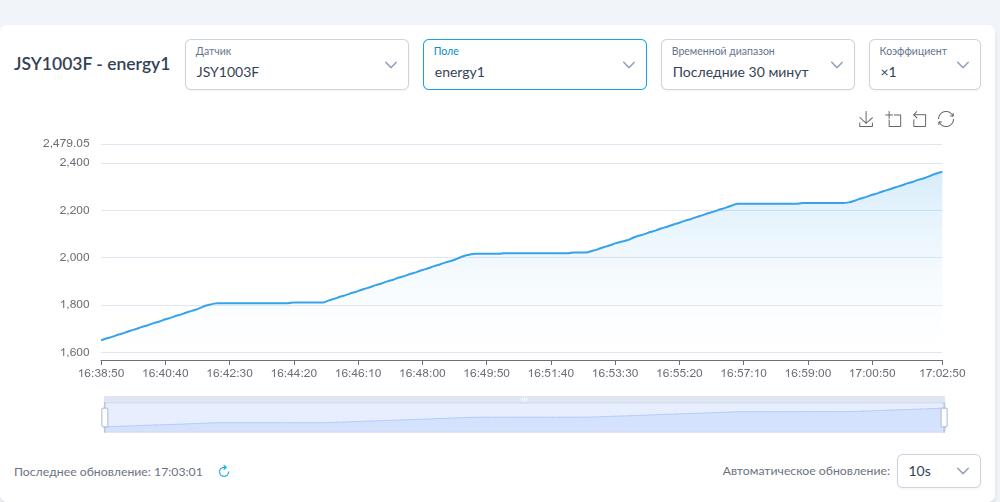Click the chart line's rightmost end point

click(942, 172)
